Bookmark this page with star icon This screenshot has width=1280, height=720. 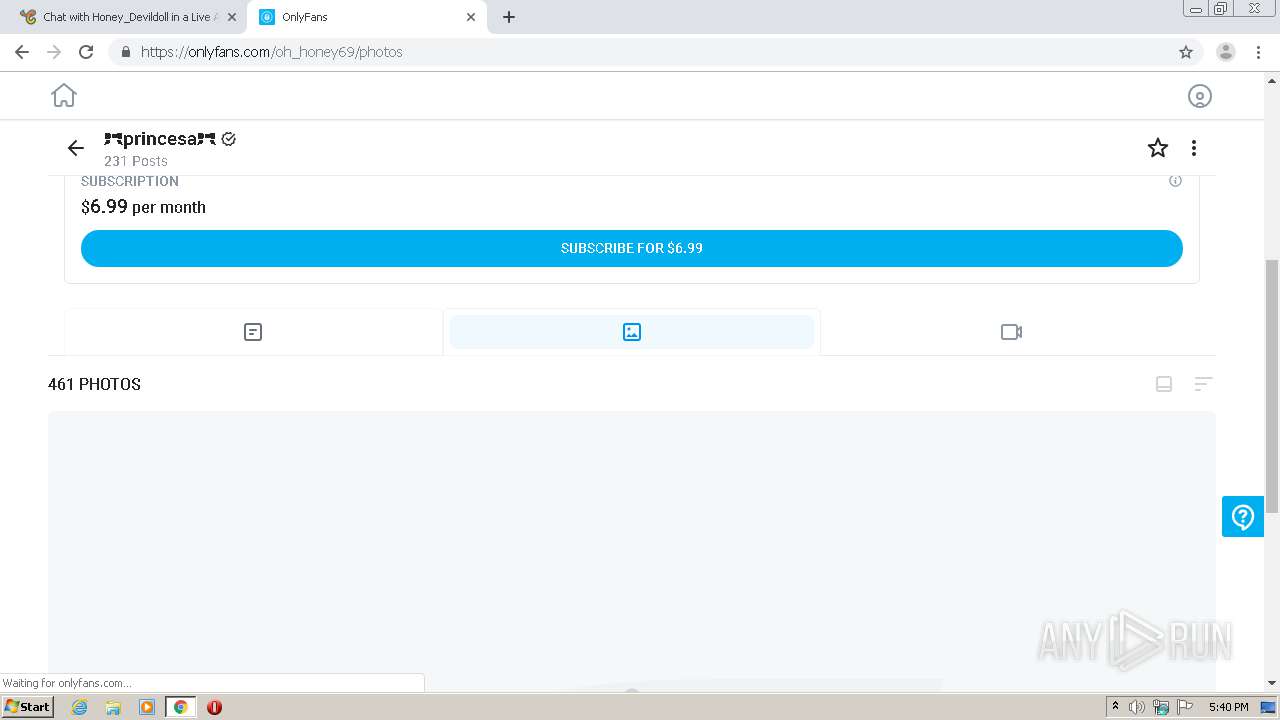[x=1186, y=52]
